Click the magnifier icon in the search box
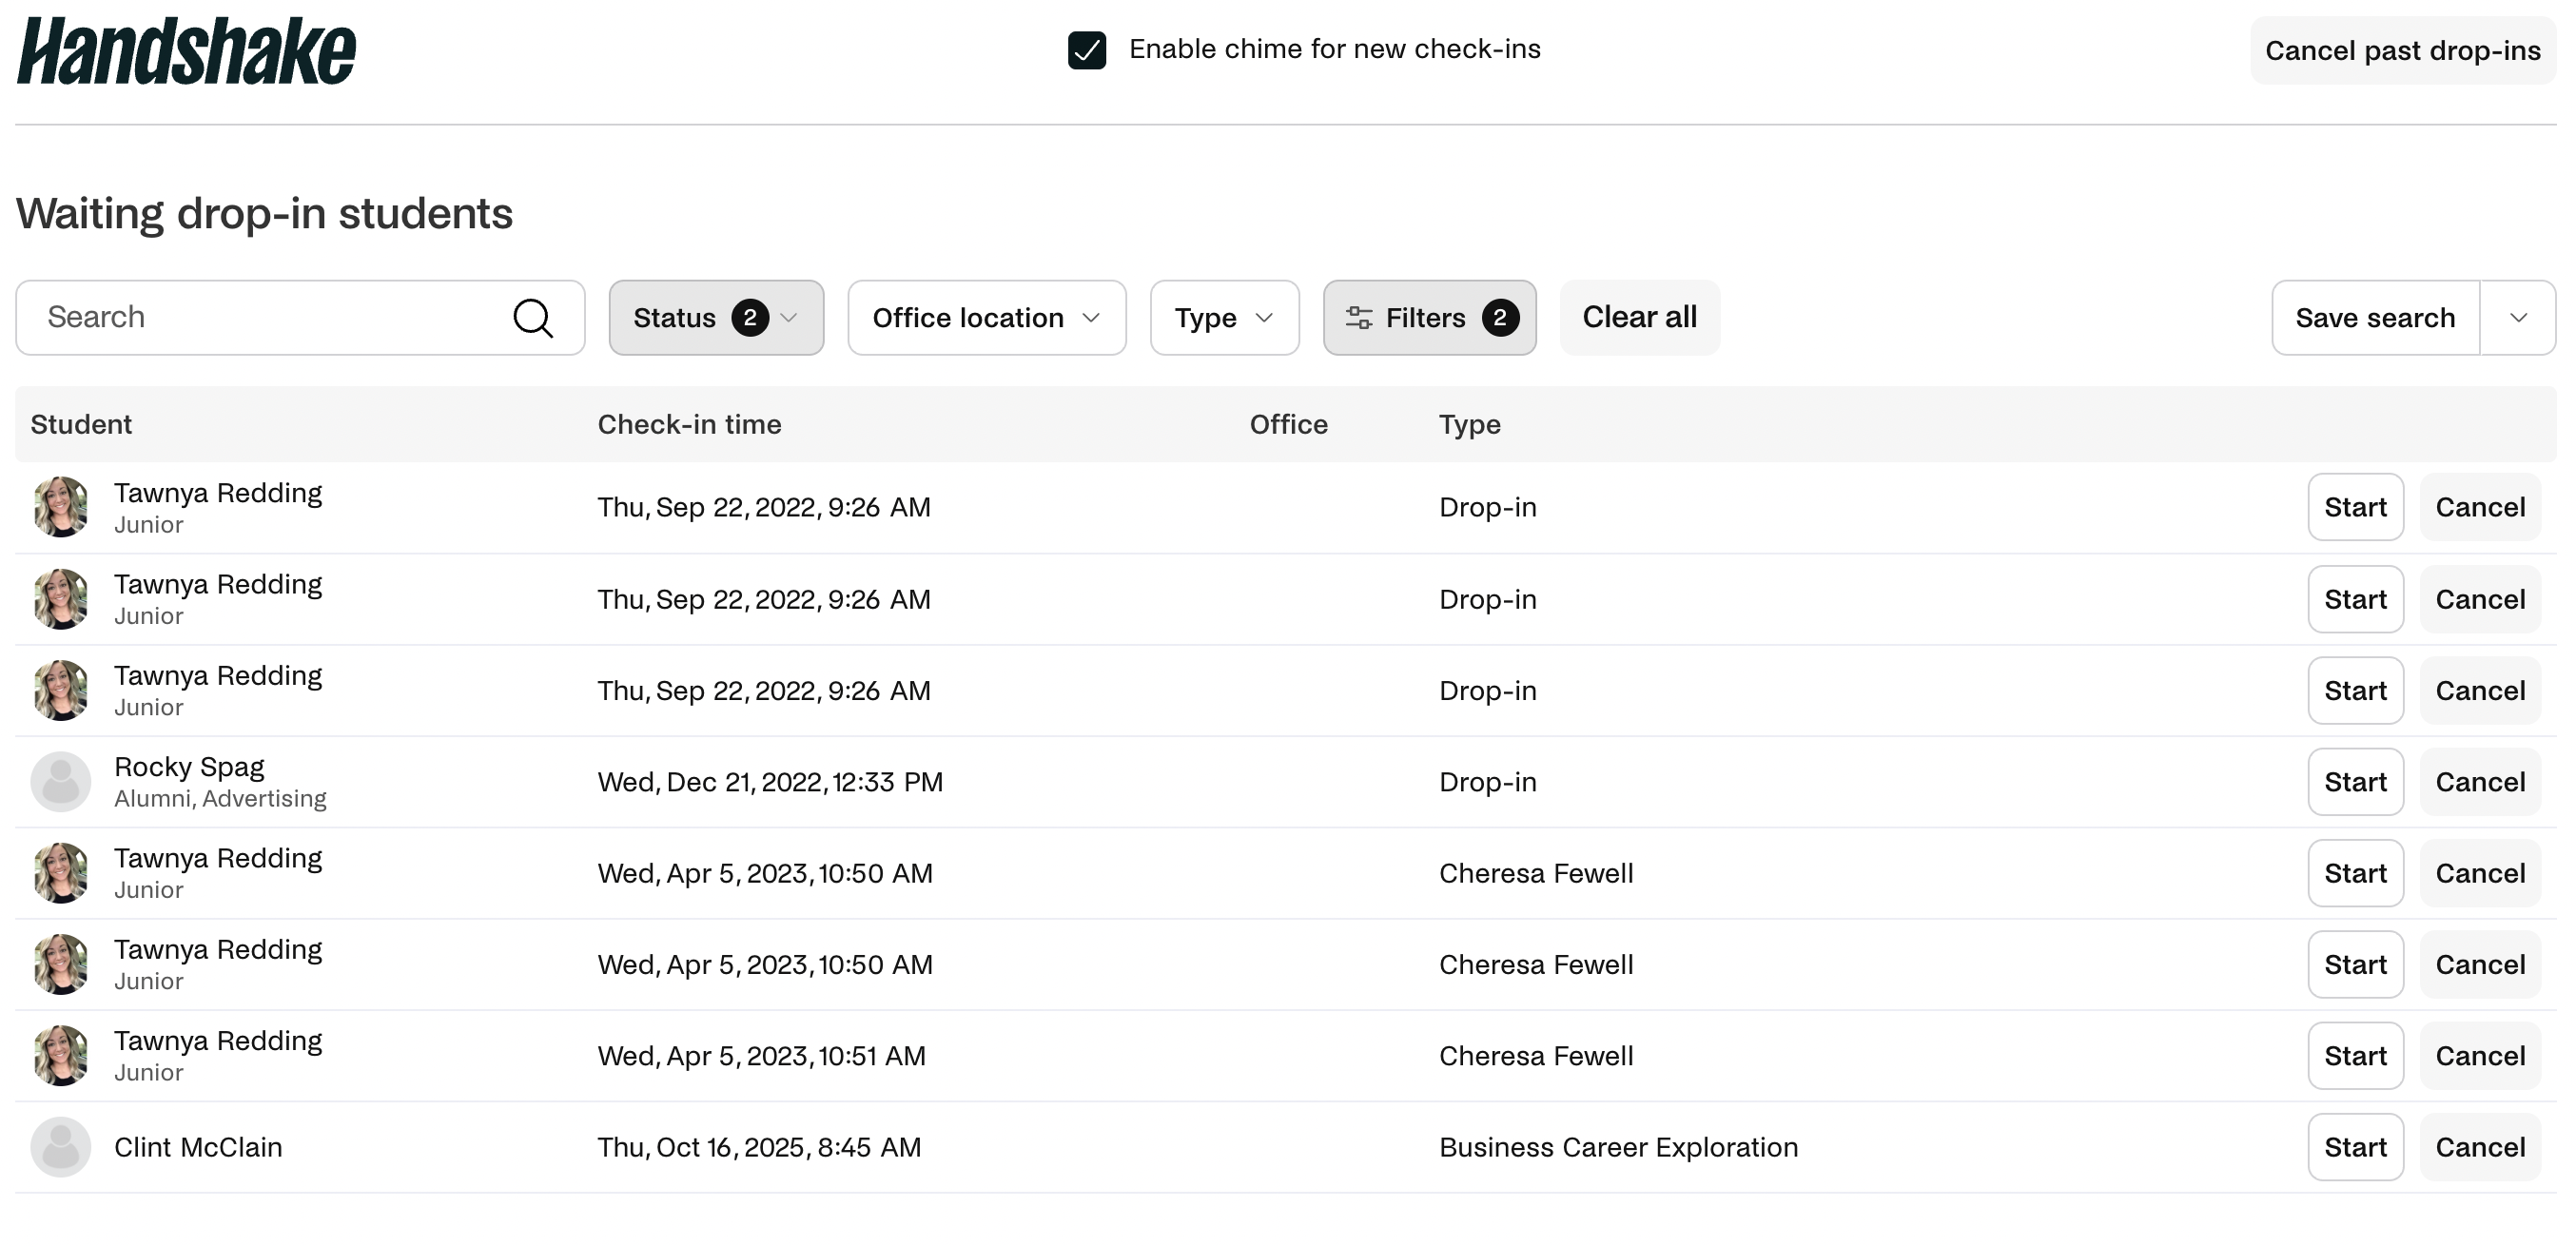 coord(533,318)
